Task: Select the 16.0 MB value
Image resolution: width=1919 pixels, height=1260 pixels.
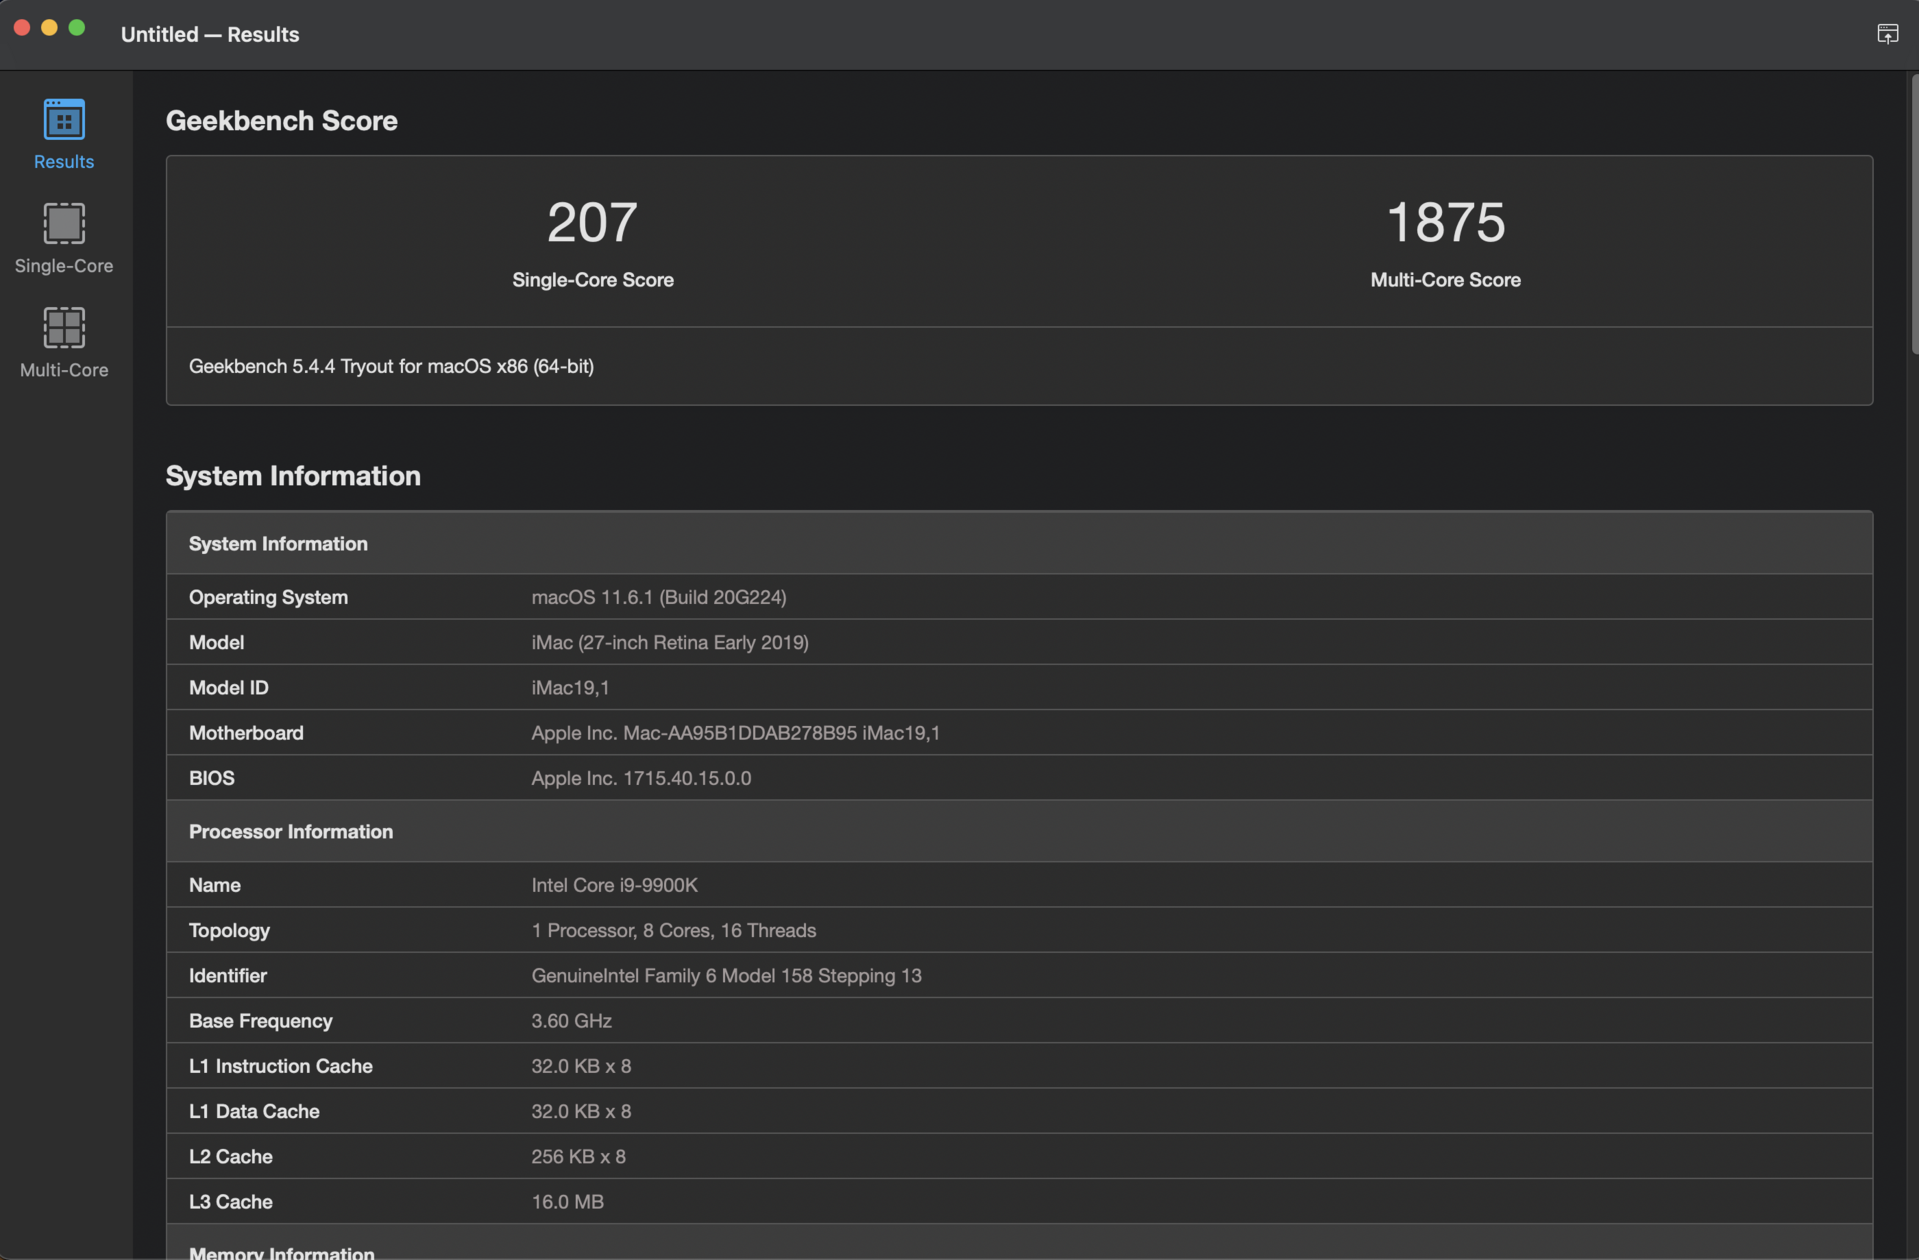Action: point(567,1202)
